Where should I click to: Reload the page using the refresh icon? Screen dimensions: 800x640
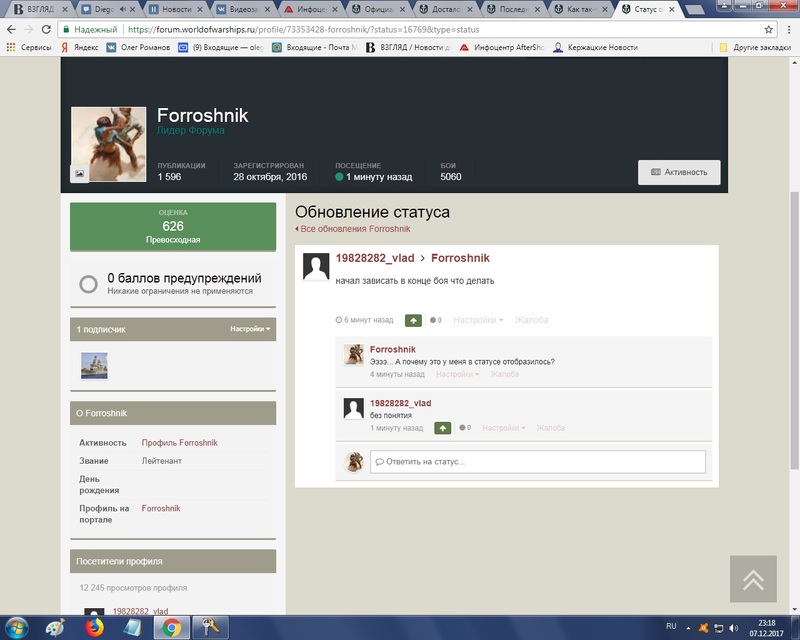point(46,30)
